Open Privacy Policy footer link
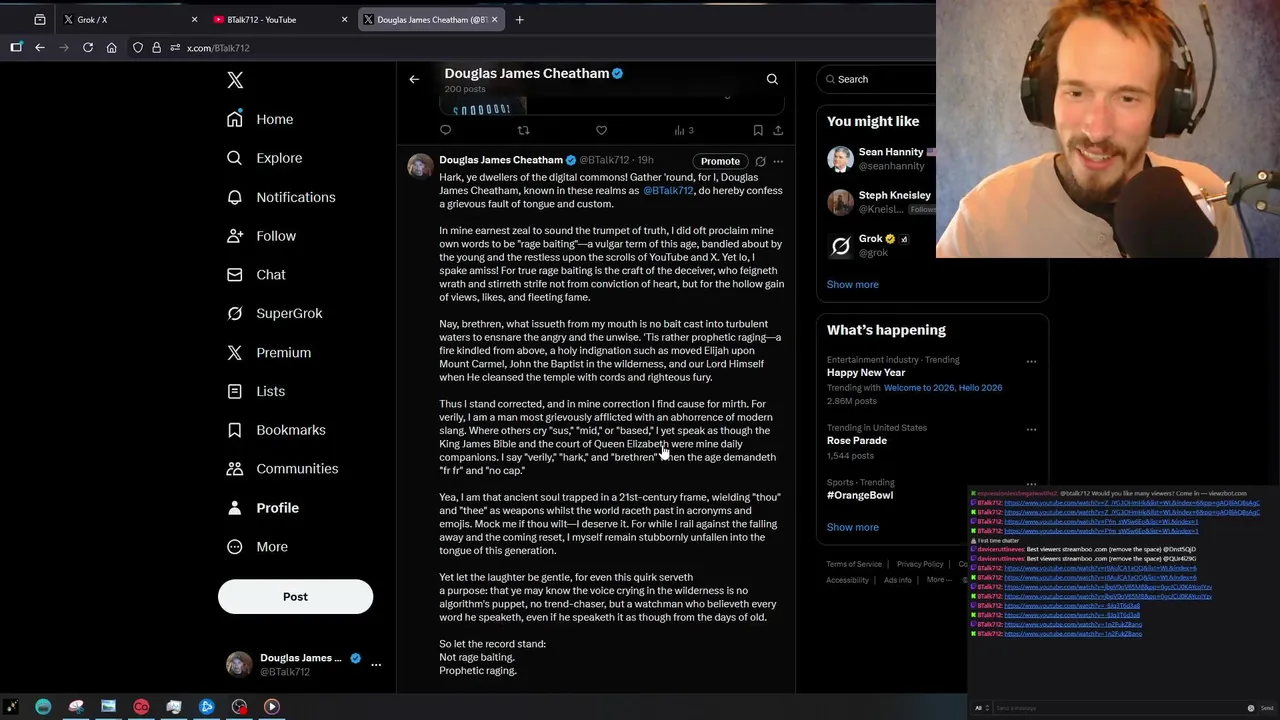The height and width of the screenshot is (720, 1280). click(x=920, y=564)
